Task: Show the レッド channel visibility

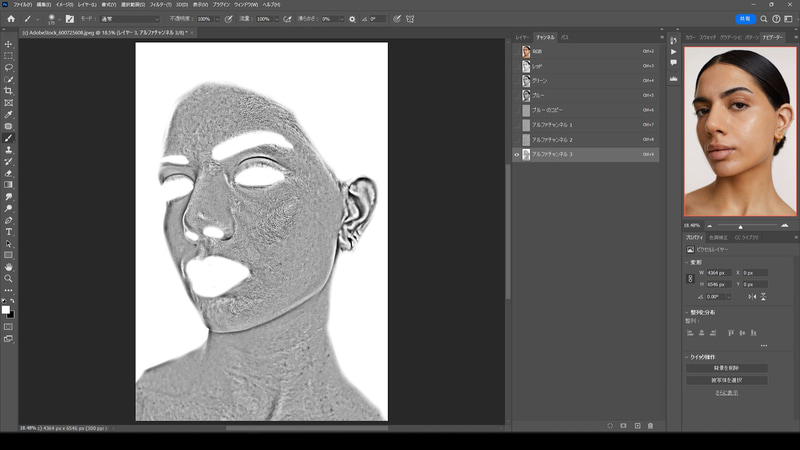Action: [516, 66]
